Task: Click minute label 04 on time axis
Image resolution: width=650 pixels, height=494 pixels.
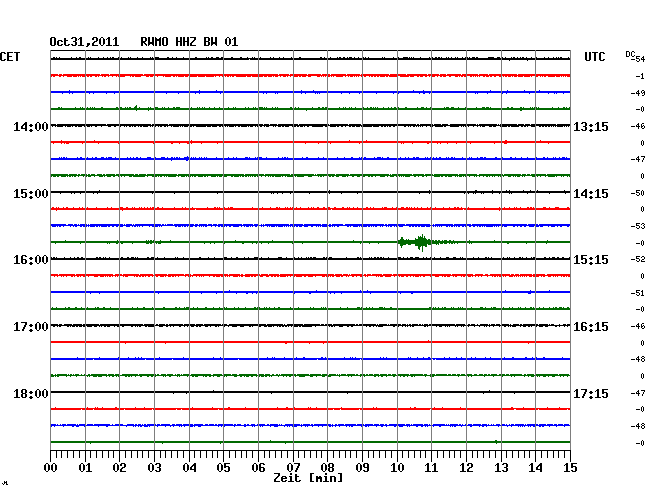Action: tap(189, 468)
